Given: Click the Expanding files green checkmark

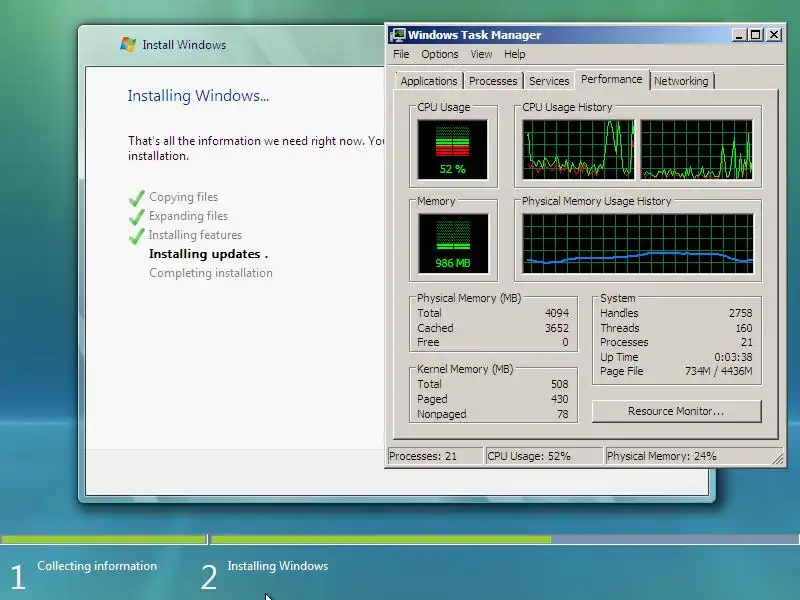Looking at the screenshot, I should [136, 217].
